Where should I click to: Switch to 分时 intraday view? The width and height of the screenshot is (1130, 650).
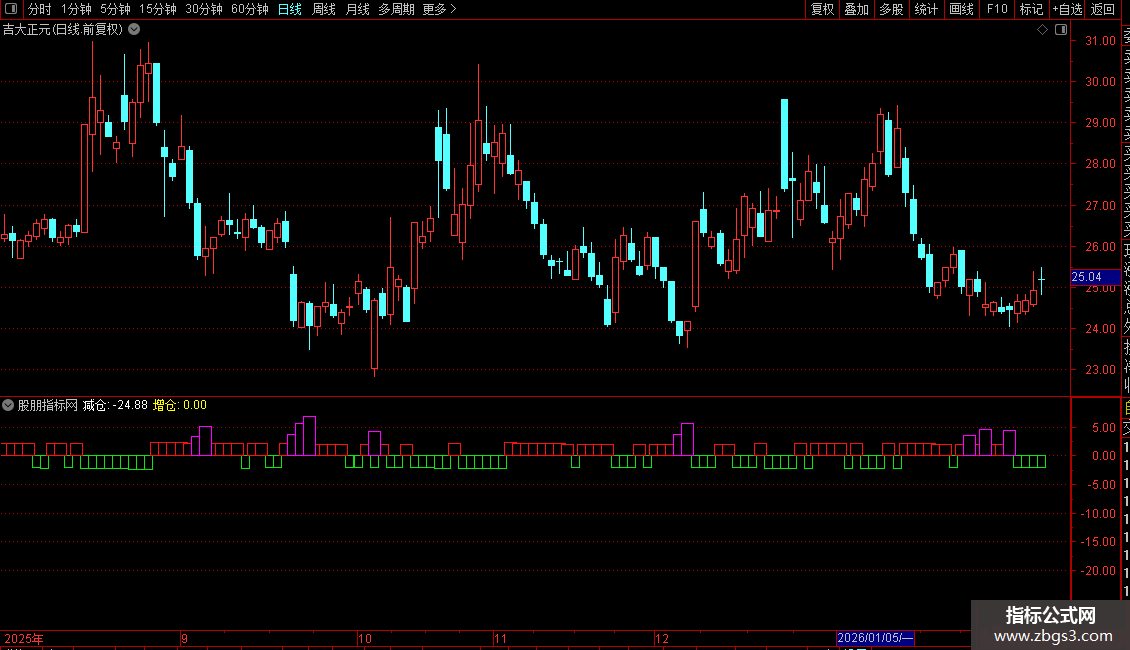tap(40, 9)
